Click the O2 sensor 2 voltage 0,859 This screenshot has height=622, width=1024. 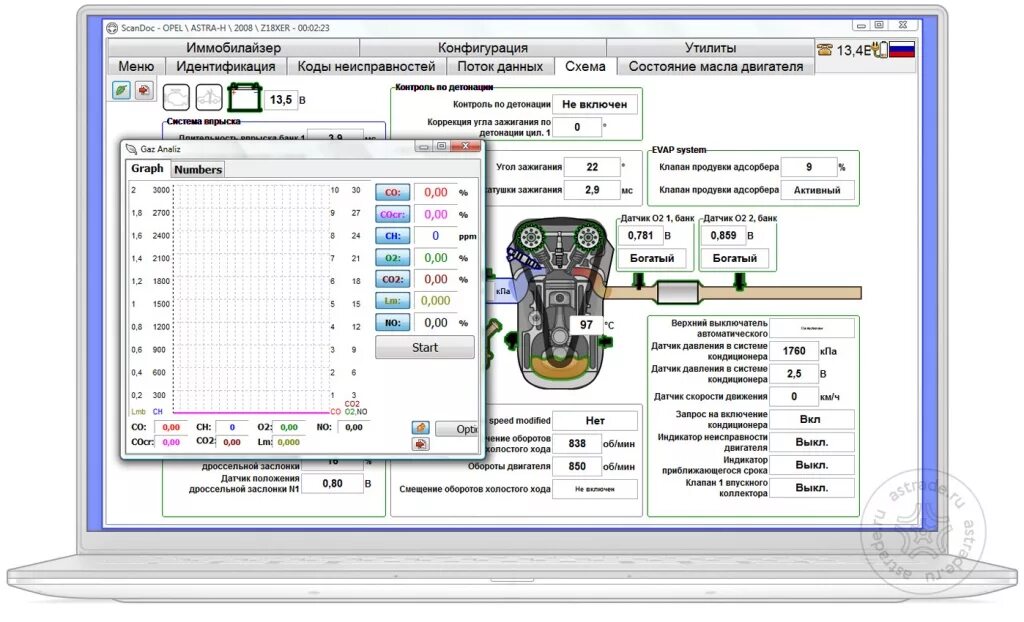click(x=723, y=235)
